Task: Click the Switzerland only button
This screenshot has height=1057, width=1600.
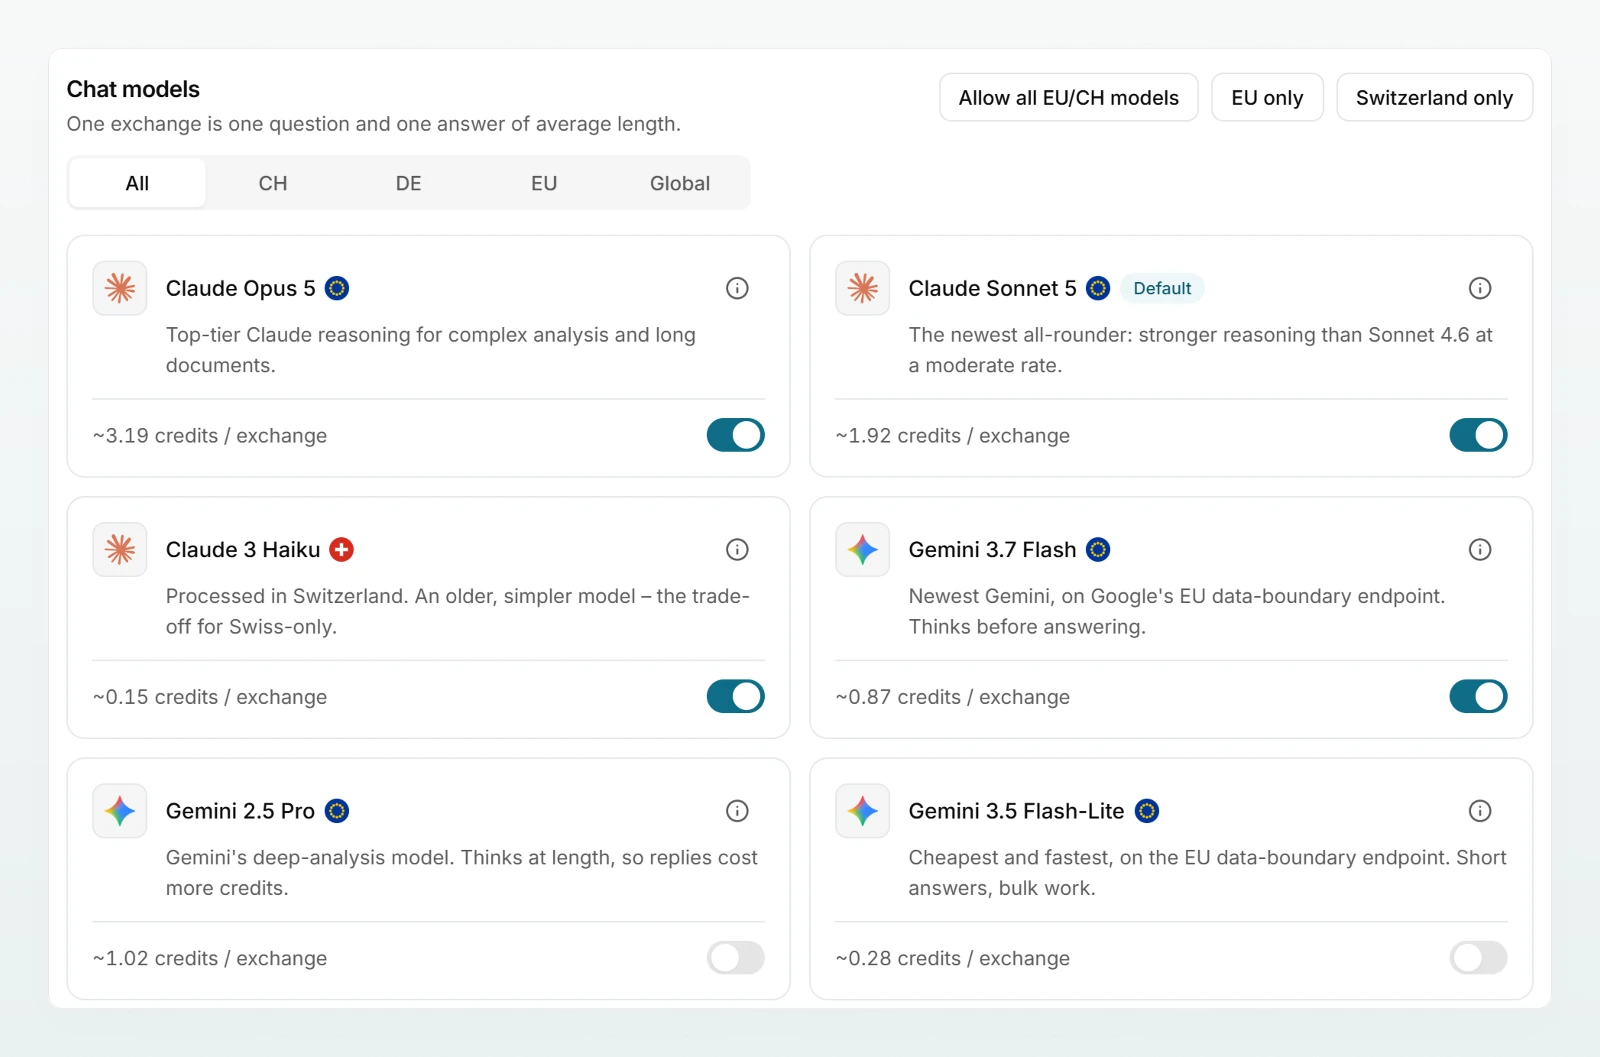Action: 1434,97
